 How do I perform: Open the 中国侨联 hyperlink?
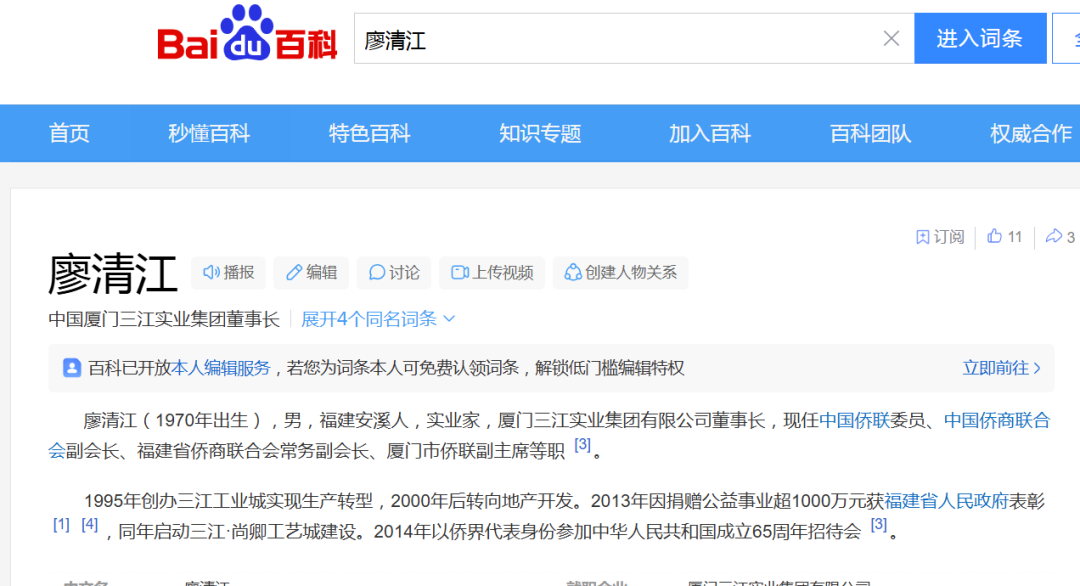tap(854, 421)
